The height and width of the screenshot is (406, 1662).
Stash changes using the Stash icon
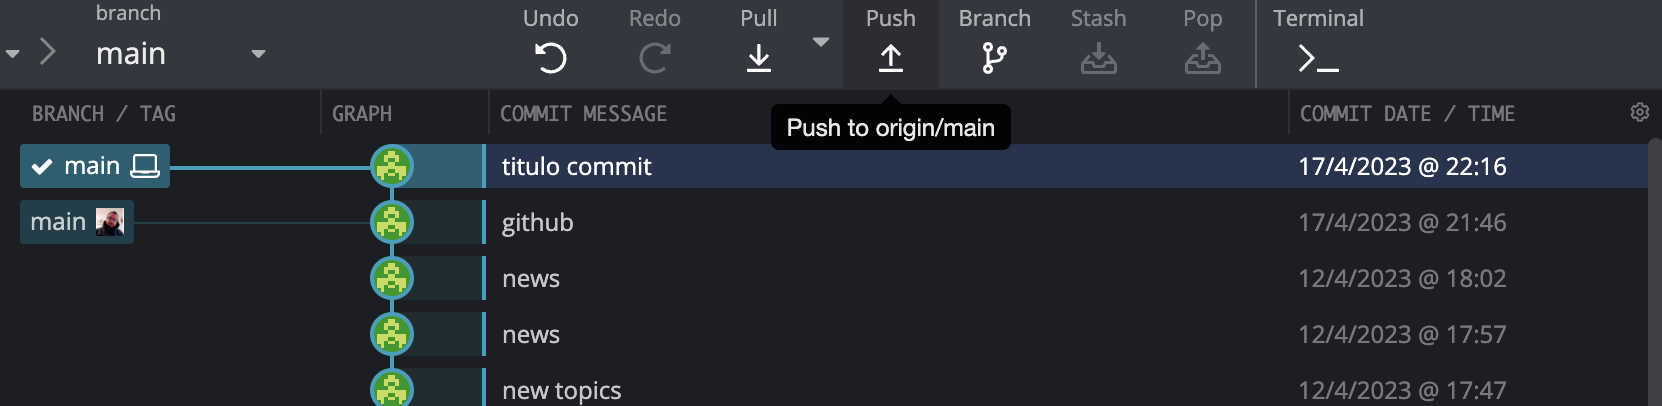tap(1098, 58)
